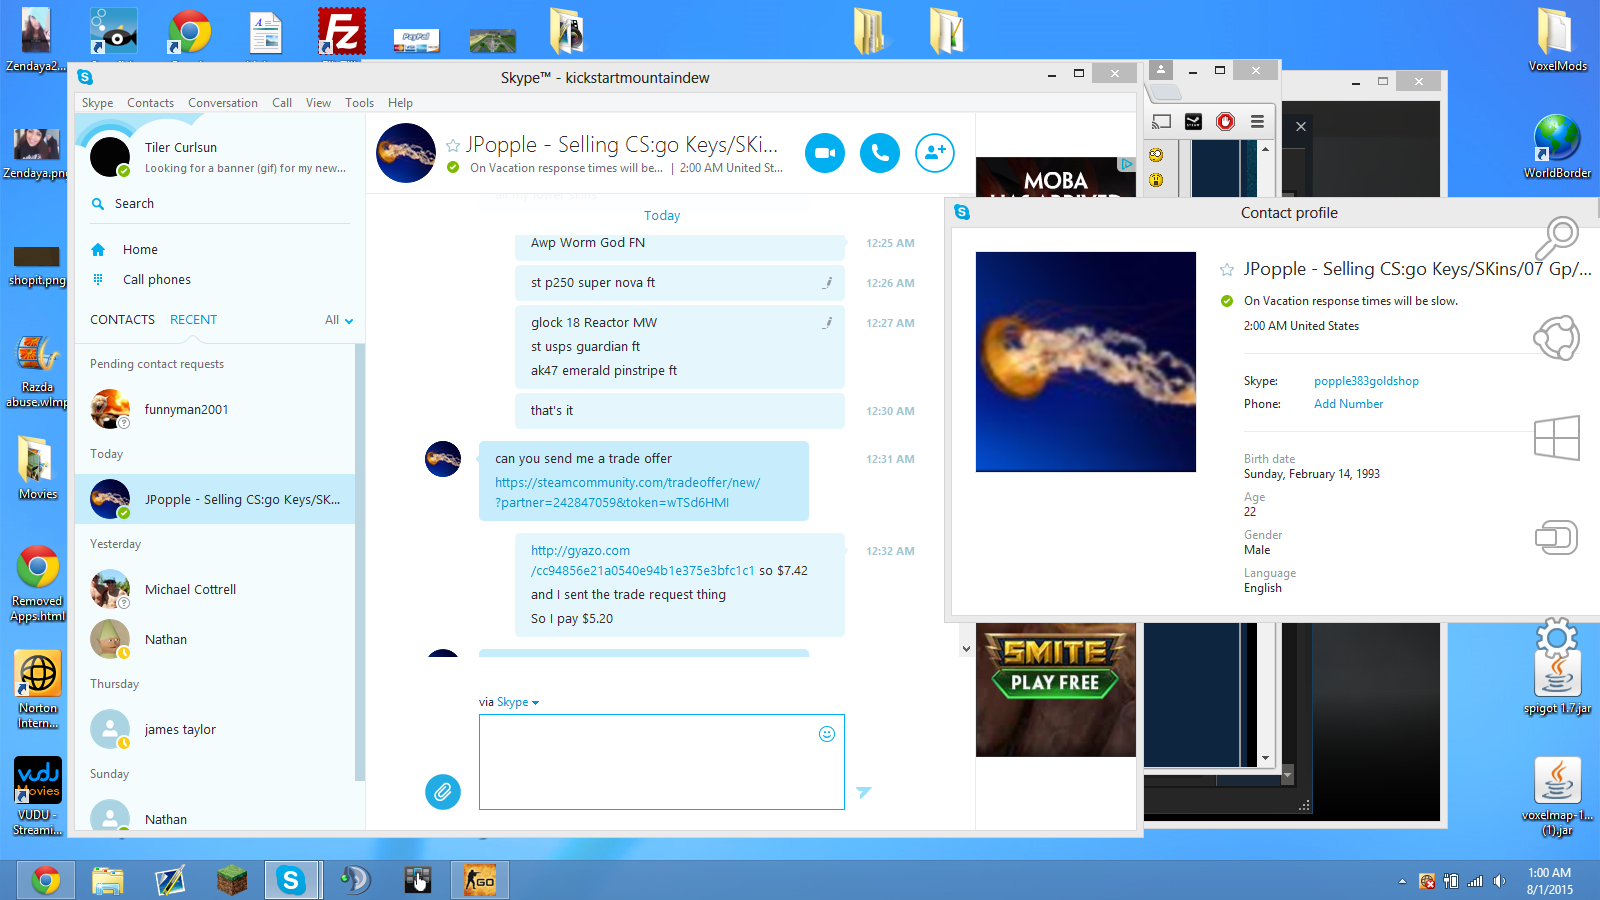Click the Norton icon in system tray
The height and width of the screenshot is (900, 1600).
click(1427, 881)
